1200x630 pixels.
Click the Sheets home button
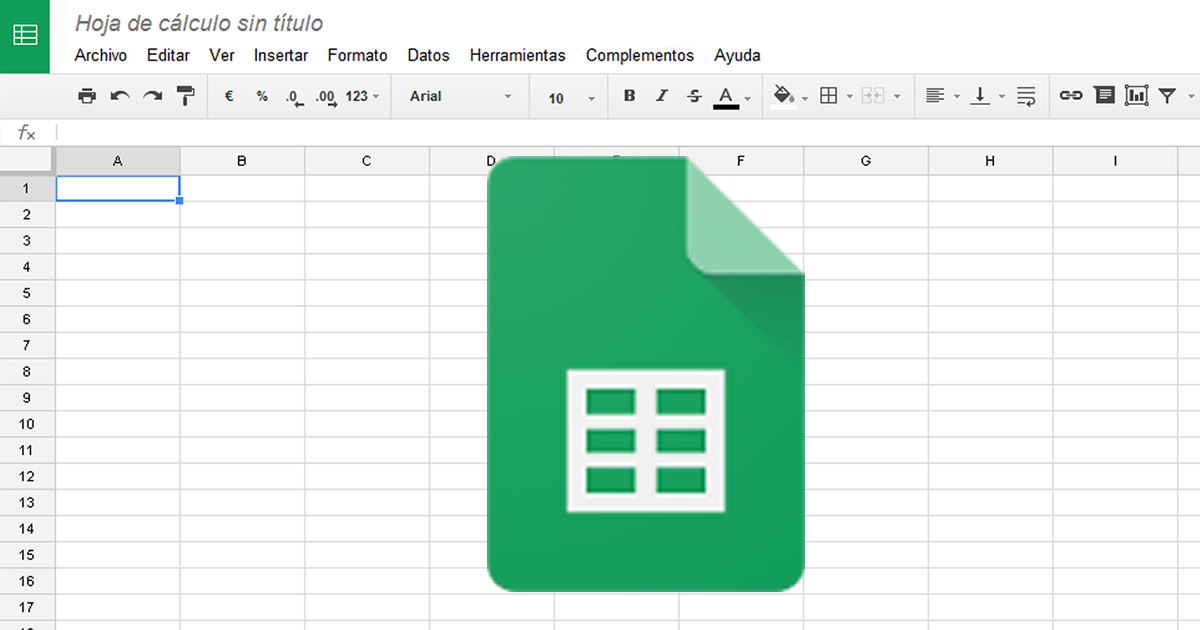(25, 36)
